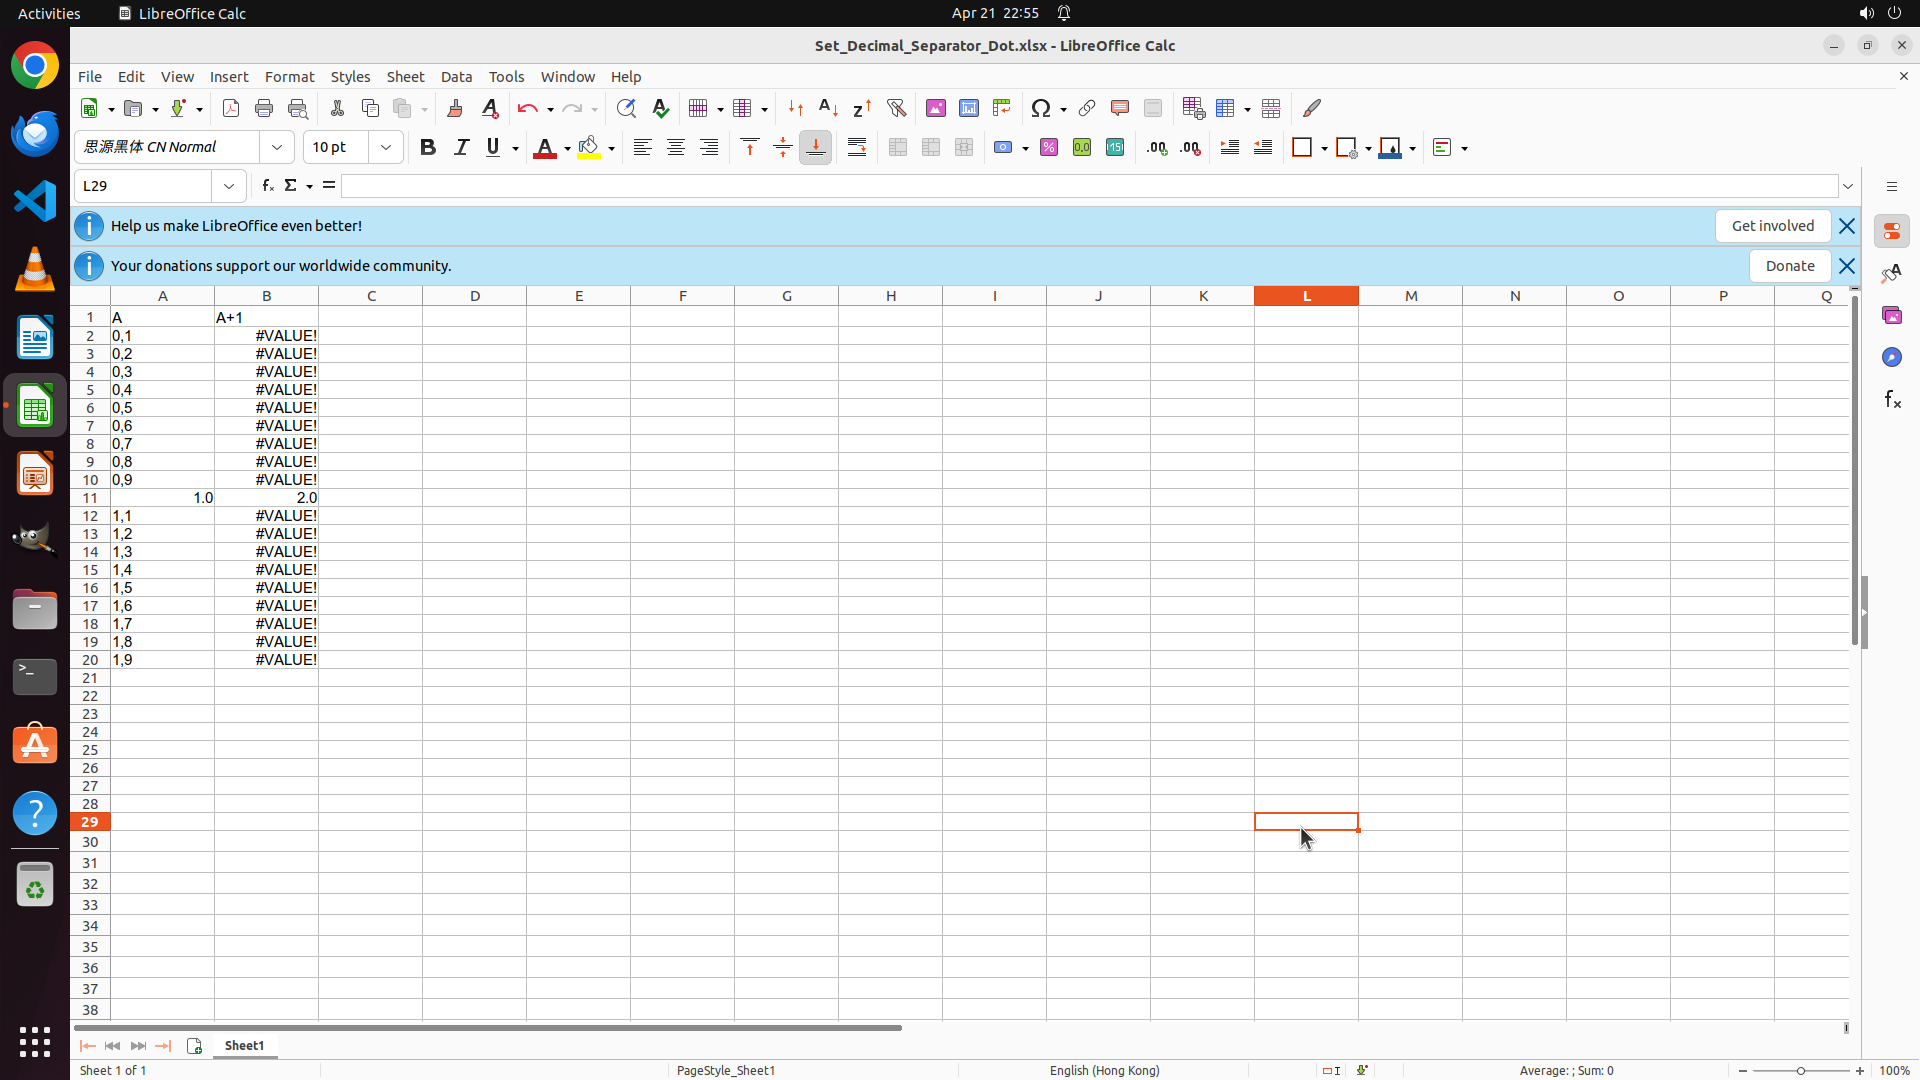The image size is (1920, 1080).
Task: Open the AutoFilter tool
Action: tap(896, 108)
